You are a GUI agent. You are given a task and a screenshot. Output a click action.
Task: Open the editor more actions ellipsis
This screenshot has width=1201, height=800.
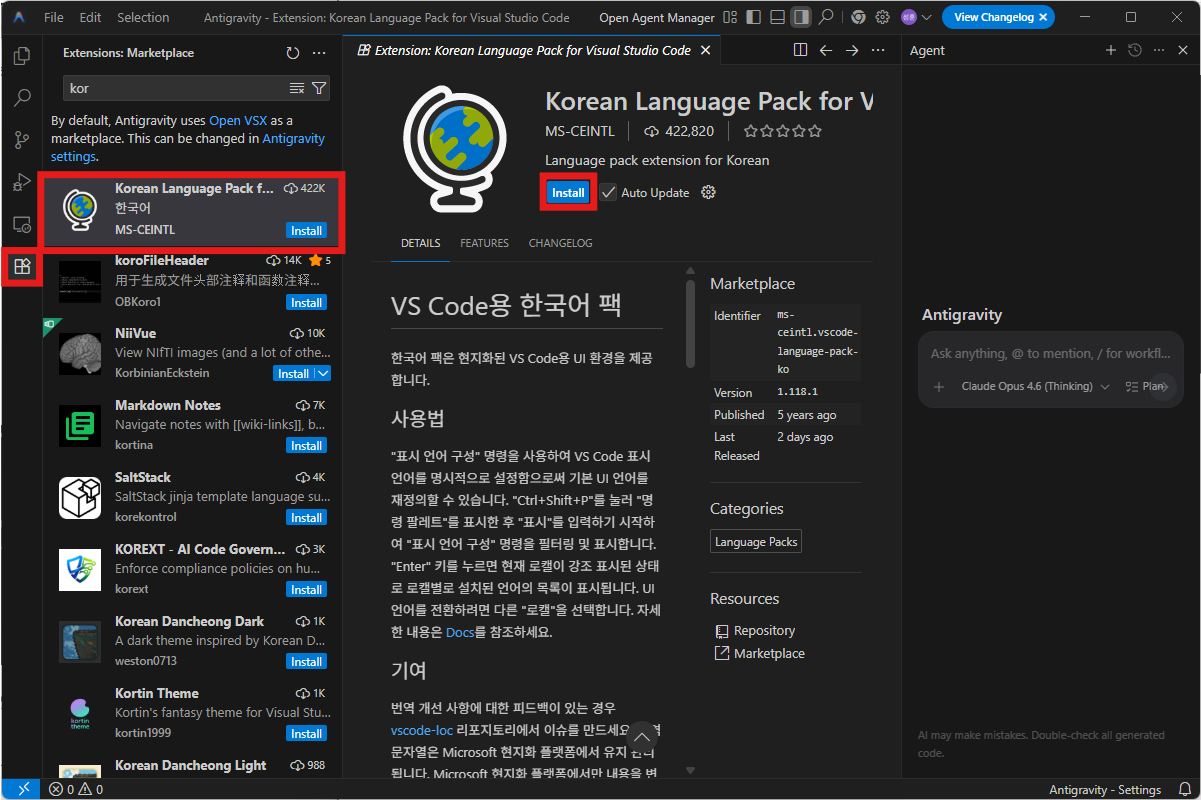point(878,50)
